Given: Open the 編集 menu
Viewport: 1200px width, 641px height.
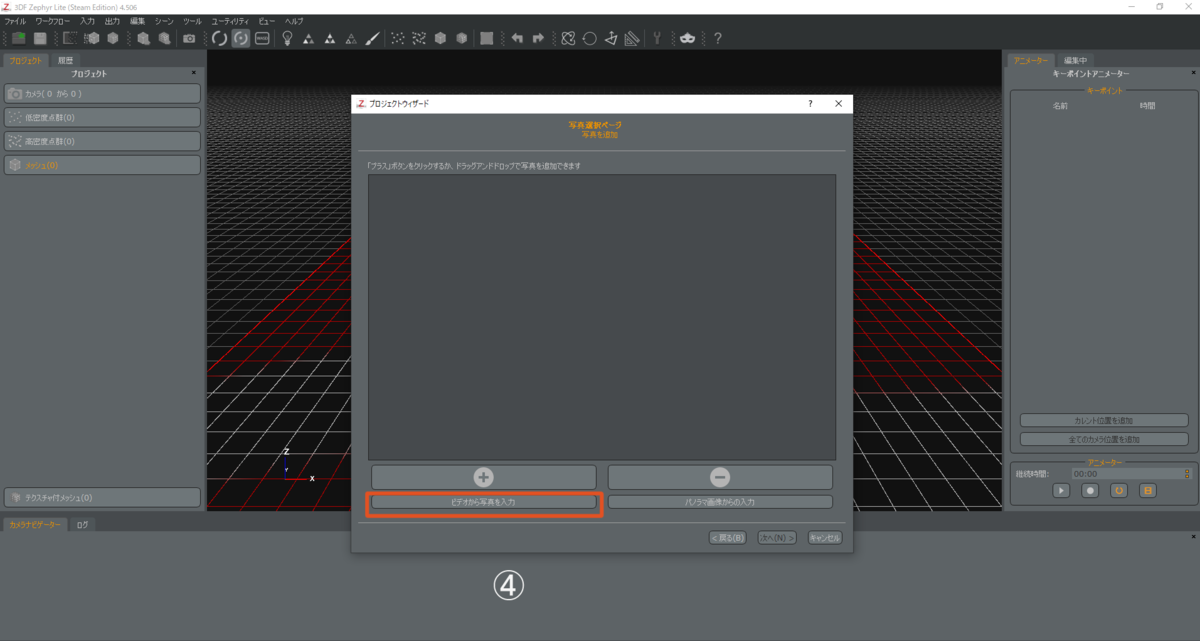Looking at the screenshot, I should pyautogui.click(x=137, y=21).
